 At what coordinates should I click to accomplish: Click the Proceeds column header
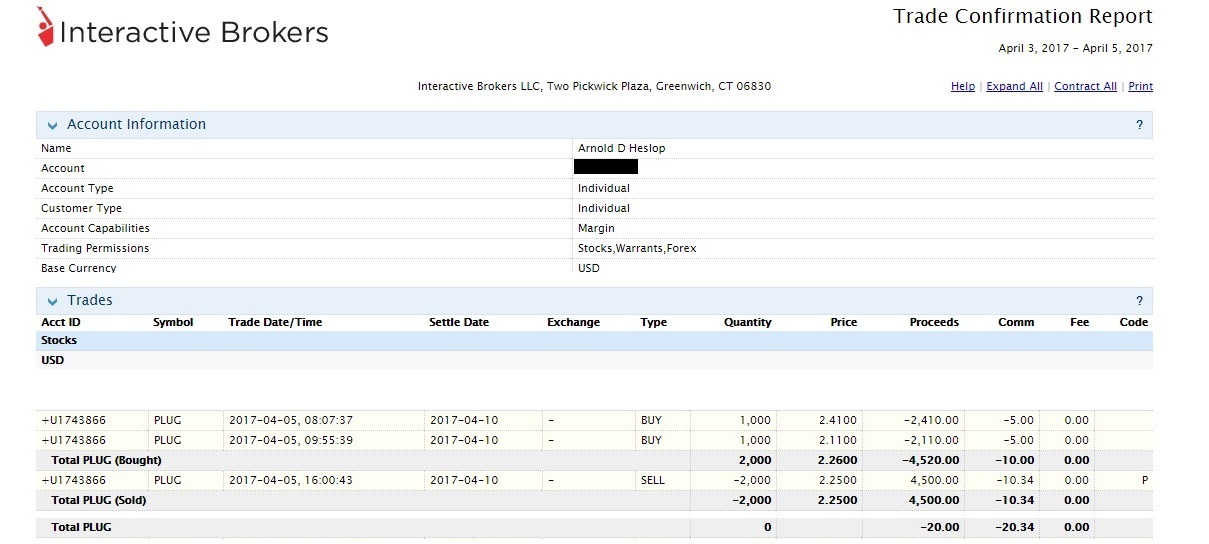934,322
